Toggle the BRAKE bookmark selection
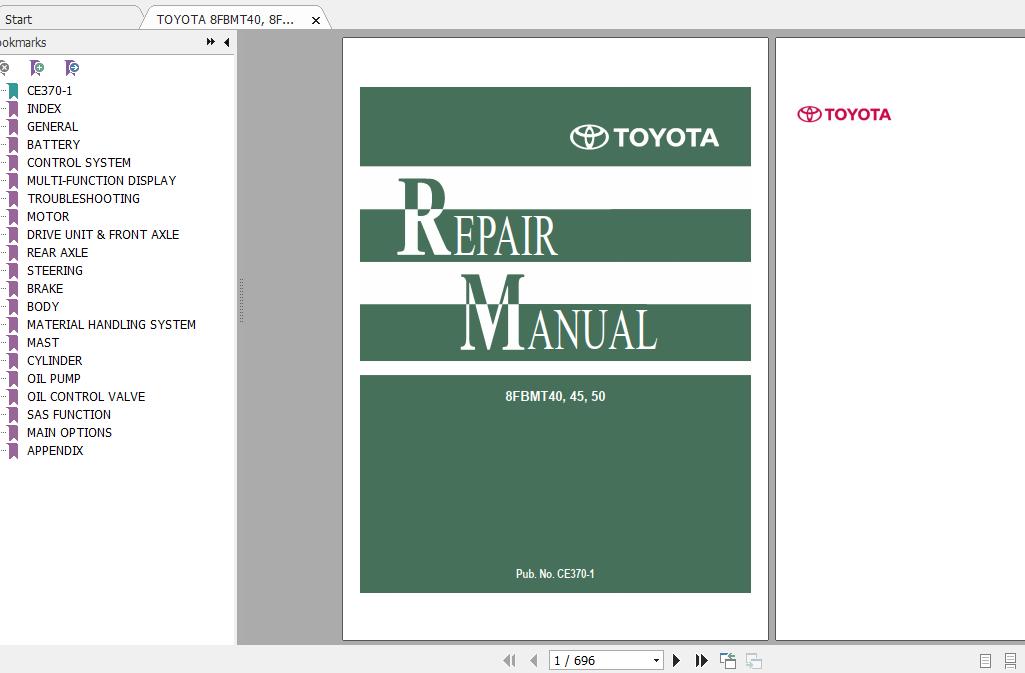This screenshot has width=1025, height=673. click(44, 288)
